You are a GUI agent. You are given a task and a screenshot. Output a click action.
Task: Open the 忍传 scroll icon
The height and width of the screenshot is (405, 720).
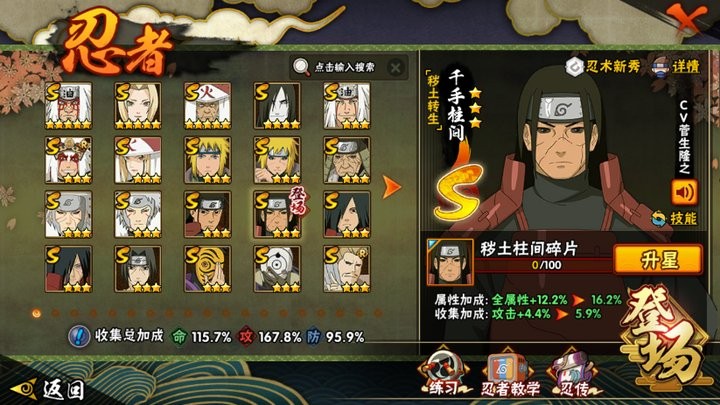(x=574, y=374)
